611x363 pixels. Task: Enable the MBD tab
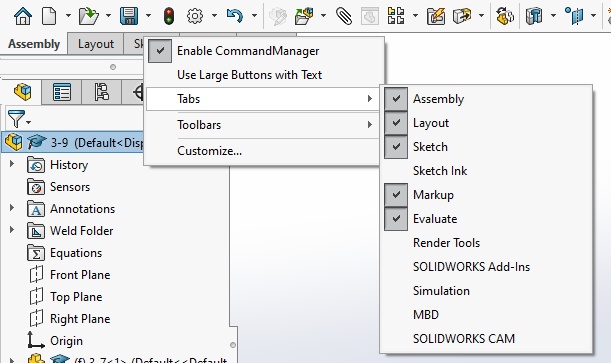pos(426,315)
